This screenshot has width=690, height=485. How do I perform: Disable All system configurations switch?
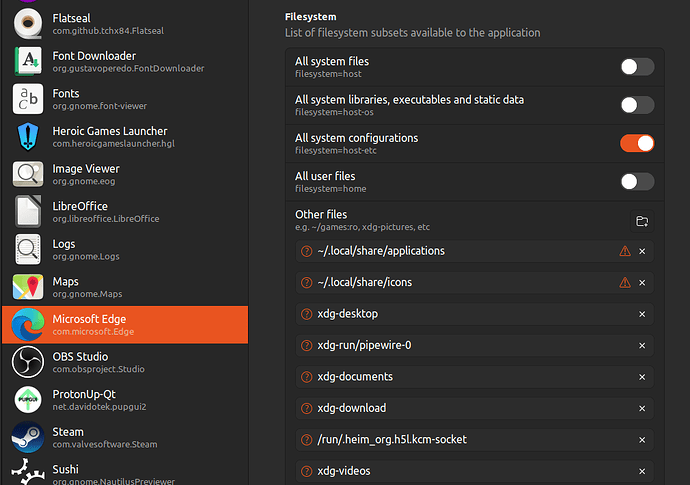click(x=637, y=143)
